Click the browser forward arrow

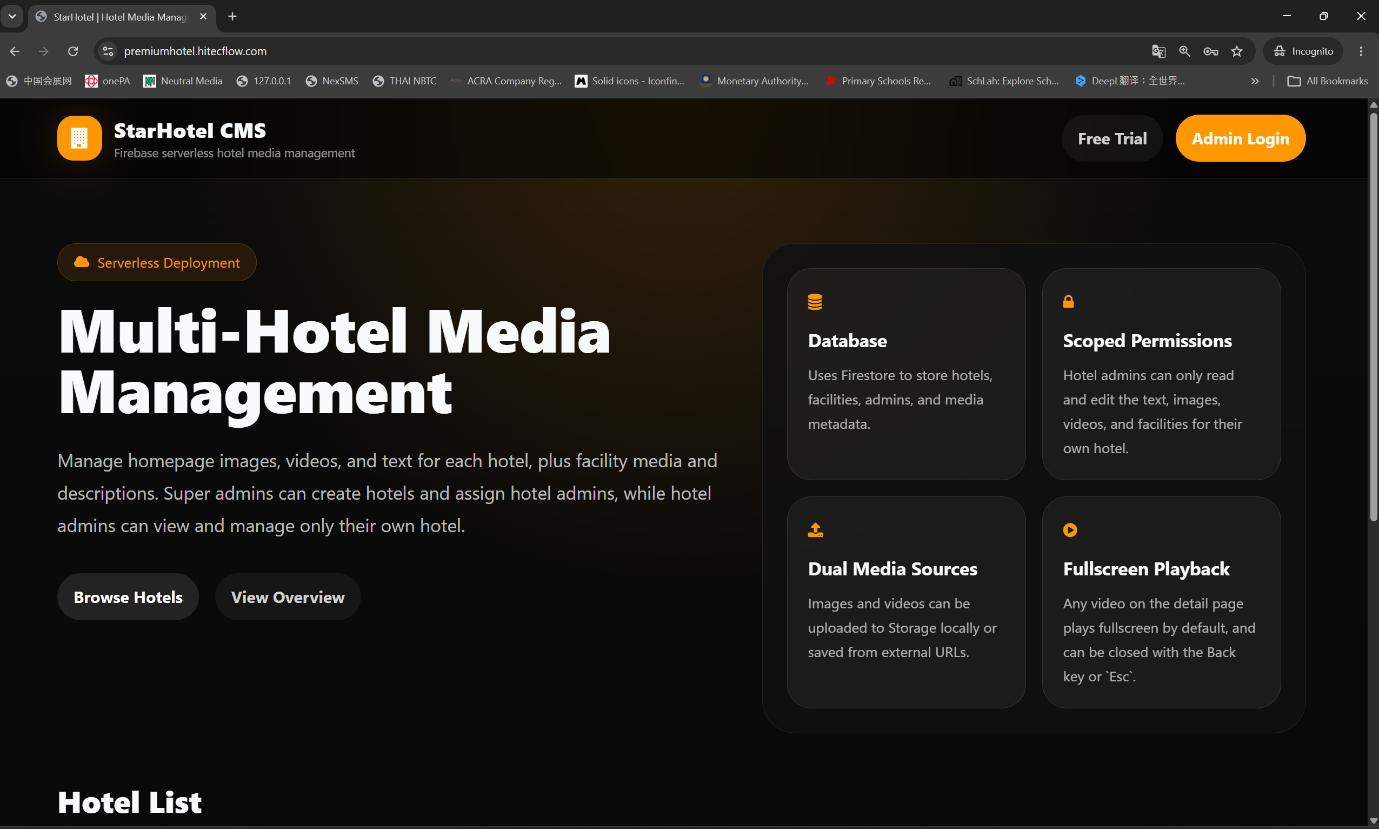43,51
